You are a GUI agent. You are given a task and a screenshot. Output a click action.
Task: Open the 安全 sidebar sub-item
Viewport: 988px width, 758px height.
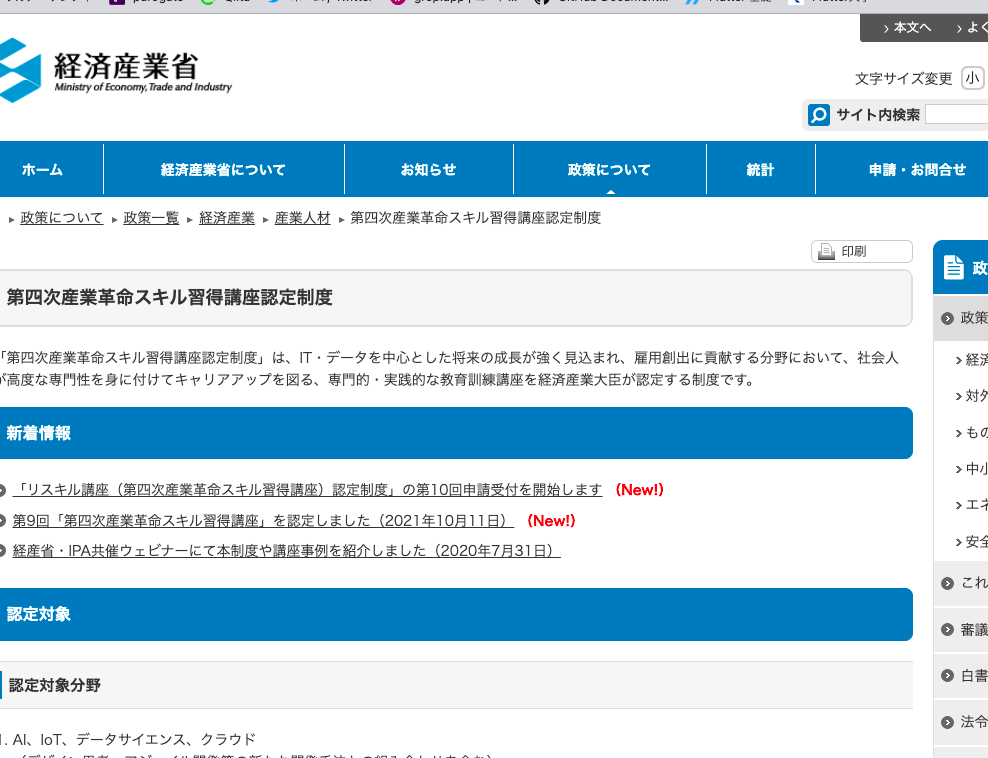point(972,541)
